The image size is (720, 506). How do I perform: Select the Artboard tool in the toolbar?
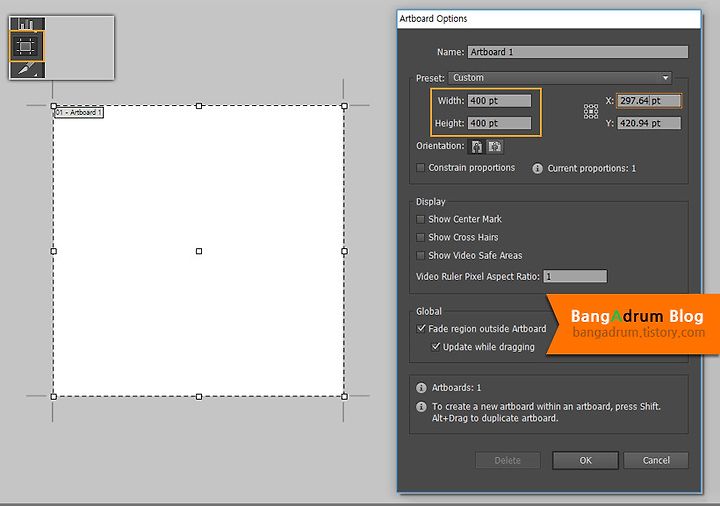pos(27,46)
